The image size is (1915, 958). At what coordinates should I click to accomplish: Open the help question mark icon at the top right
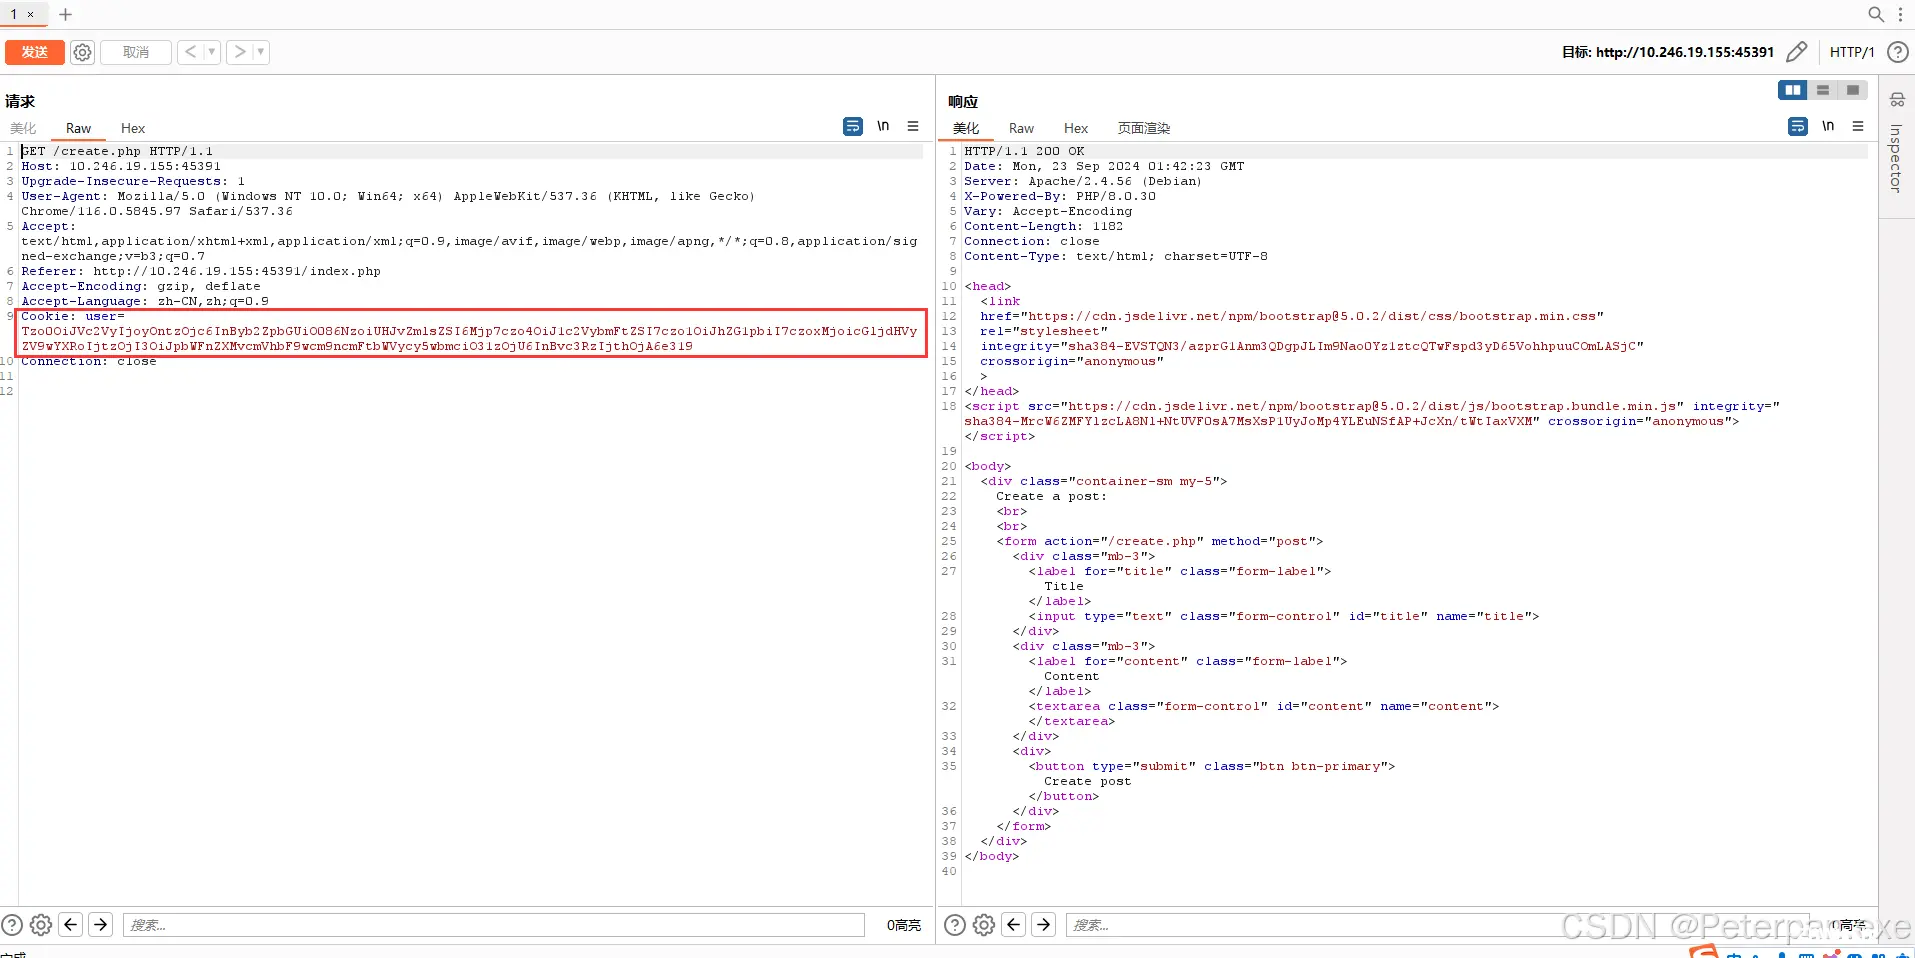tap(1897, 52)
